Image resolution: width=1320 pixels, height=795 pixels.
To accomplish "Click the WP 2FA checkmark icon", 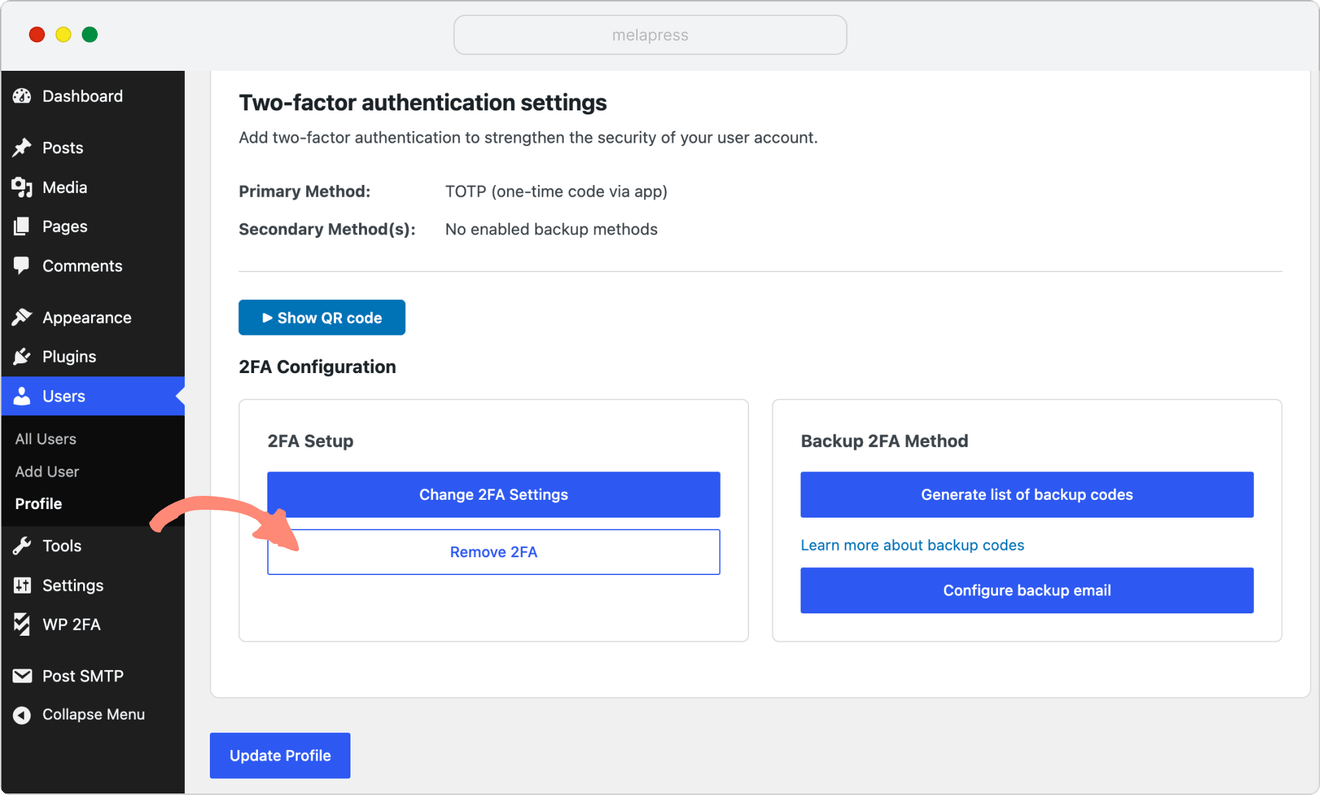I will pos(21,624).
